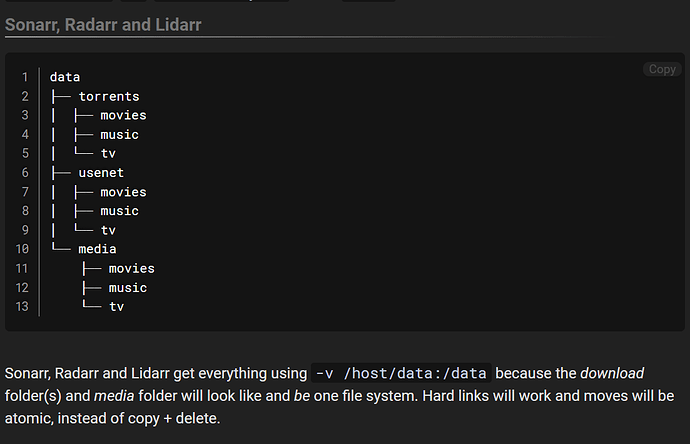The image size is (690, 444).
Task: Click "tv" under the usenet folder
Action: click(108, 230)
